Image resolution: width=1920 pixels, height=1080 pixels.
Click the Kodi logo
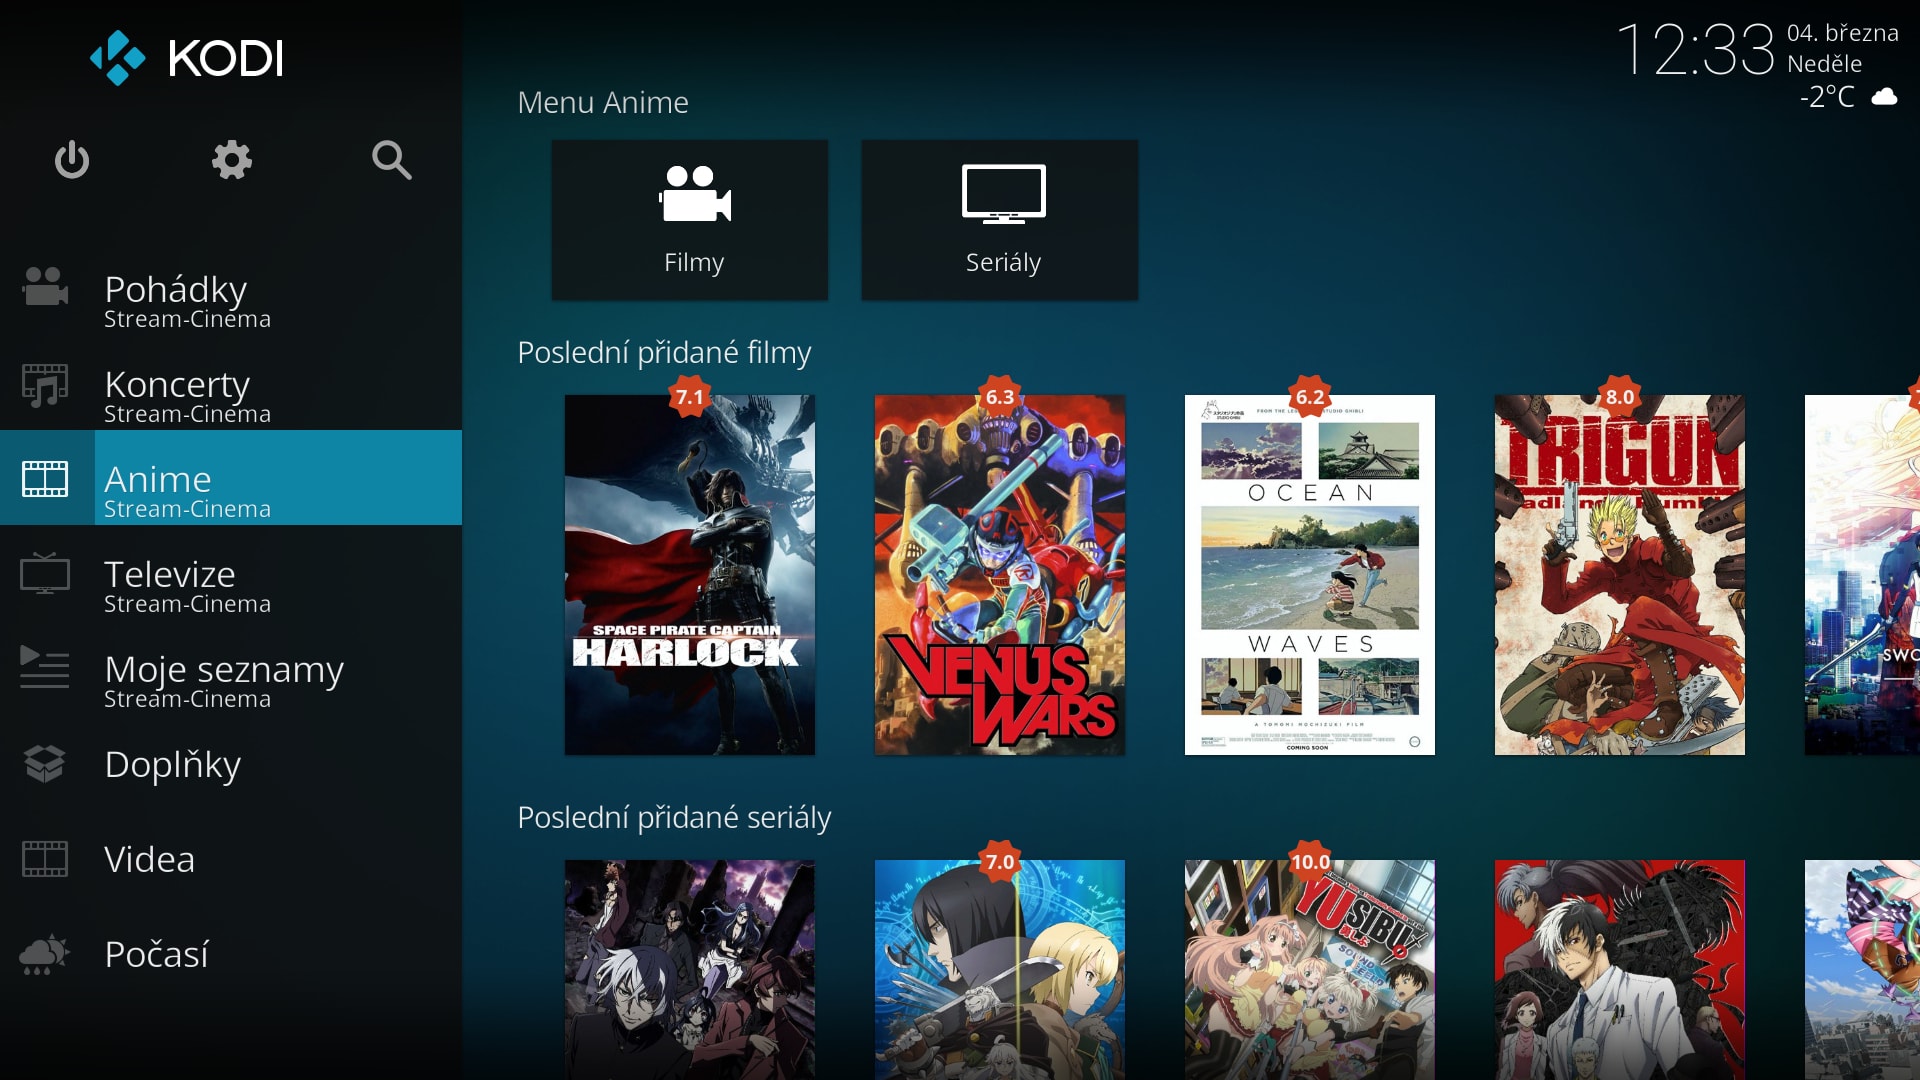coord(187,58)
